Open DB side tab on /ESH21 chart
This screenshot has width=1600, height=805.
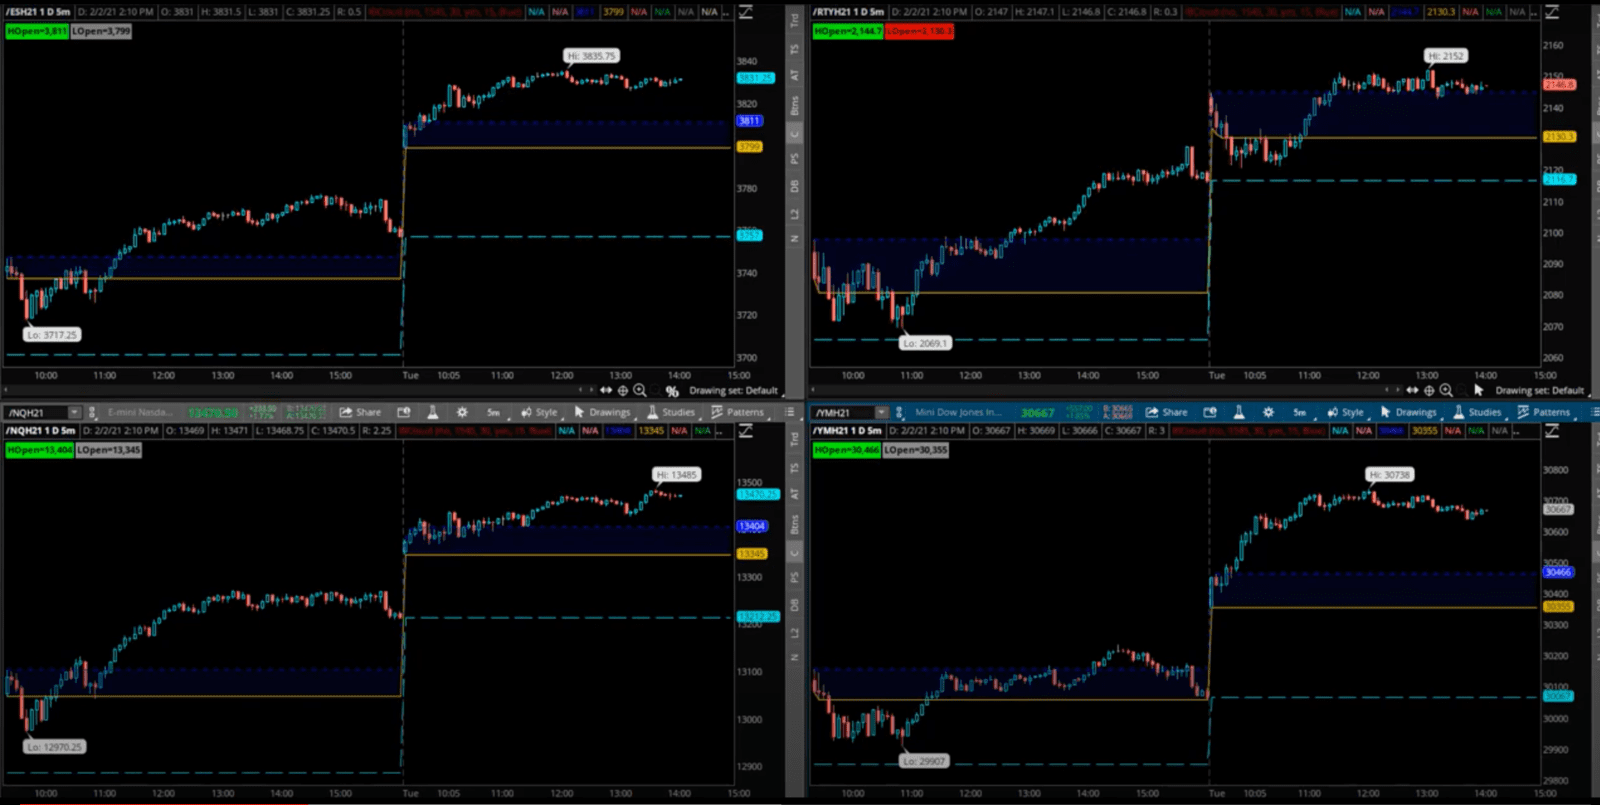tap(795, 186)
